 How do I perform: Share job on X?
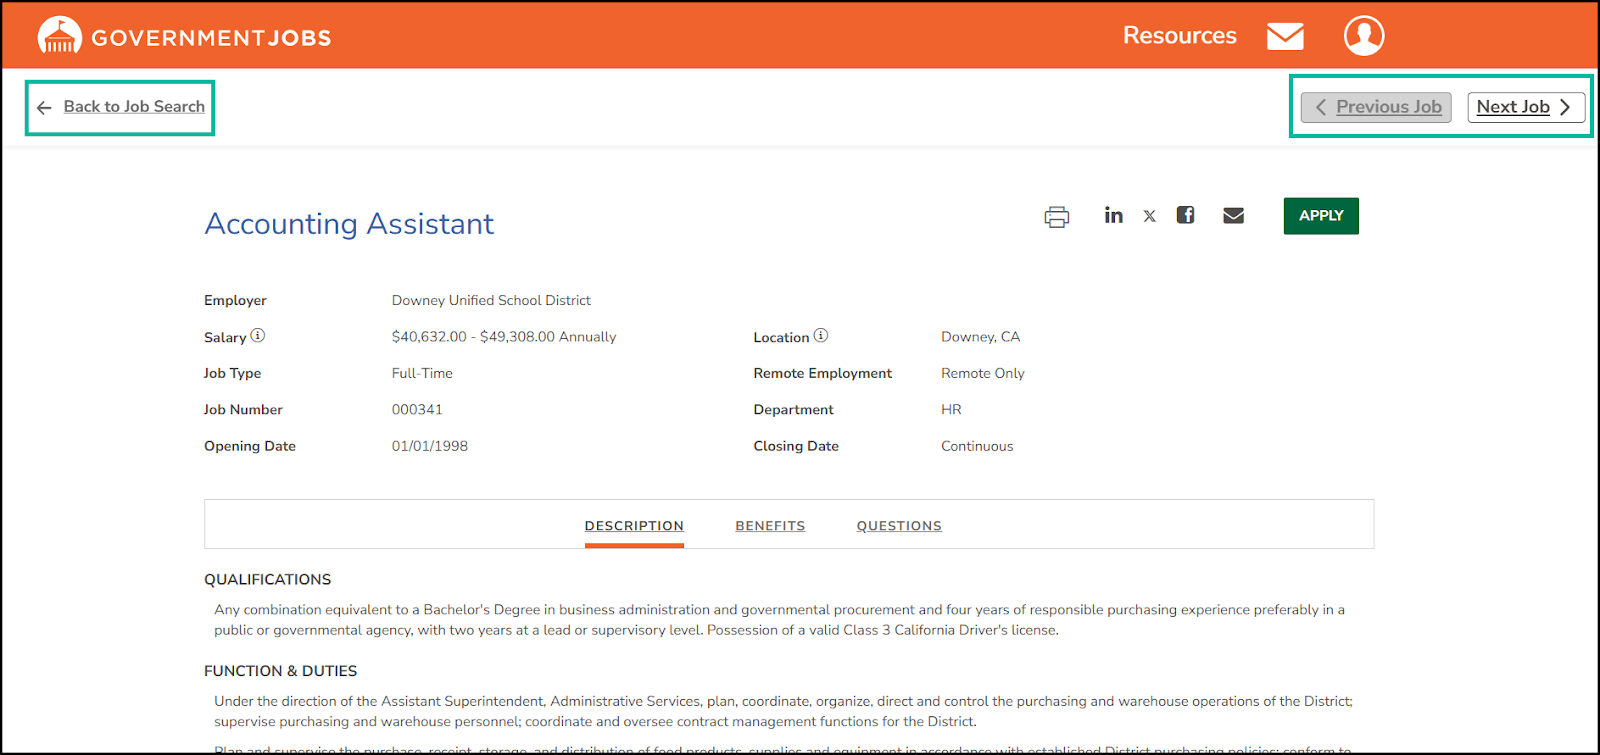pos(1150,216)
